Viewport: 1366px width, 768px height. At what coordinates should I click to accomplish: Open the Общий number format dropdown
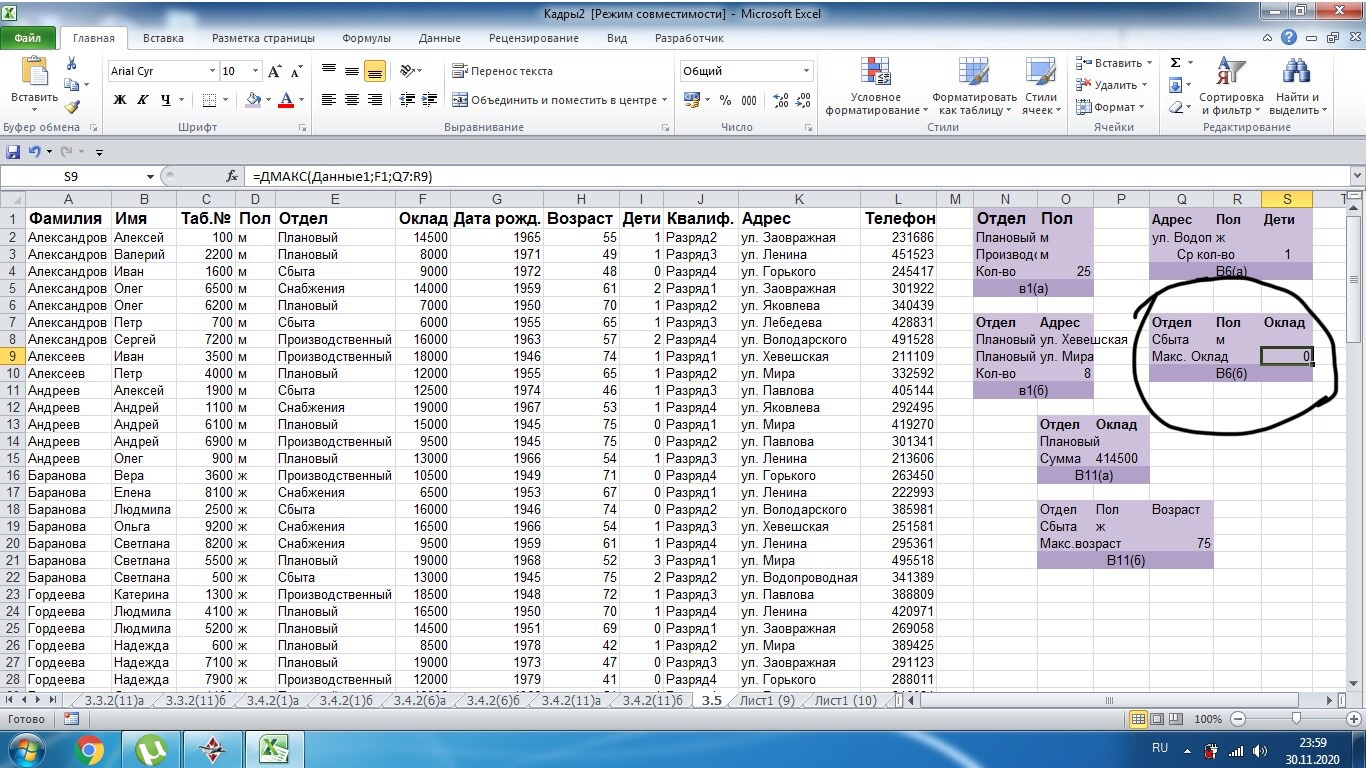[x=806, y=71]
